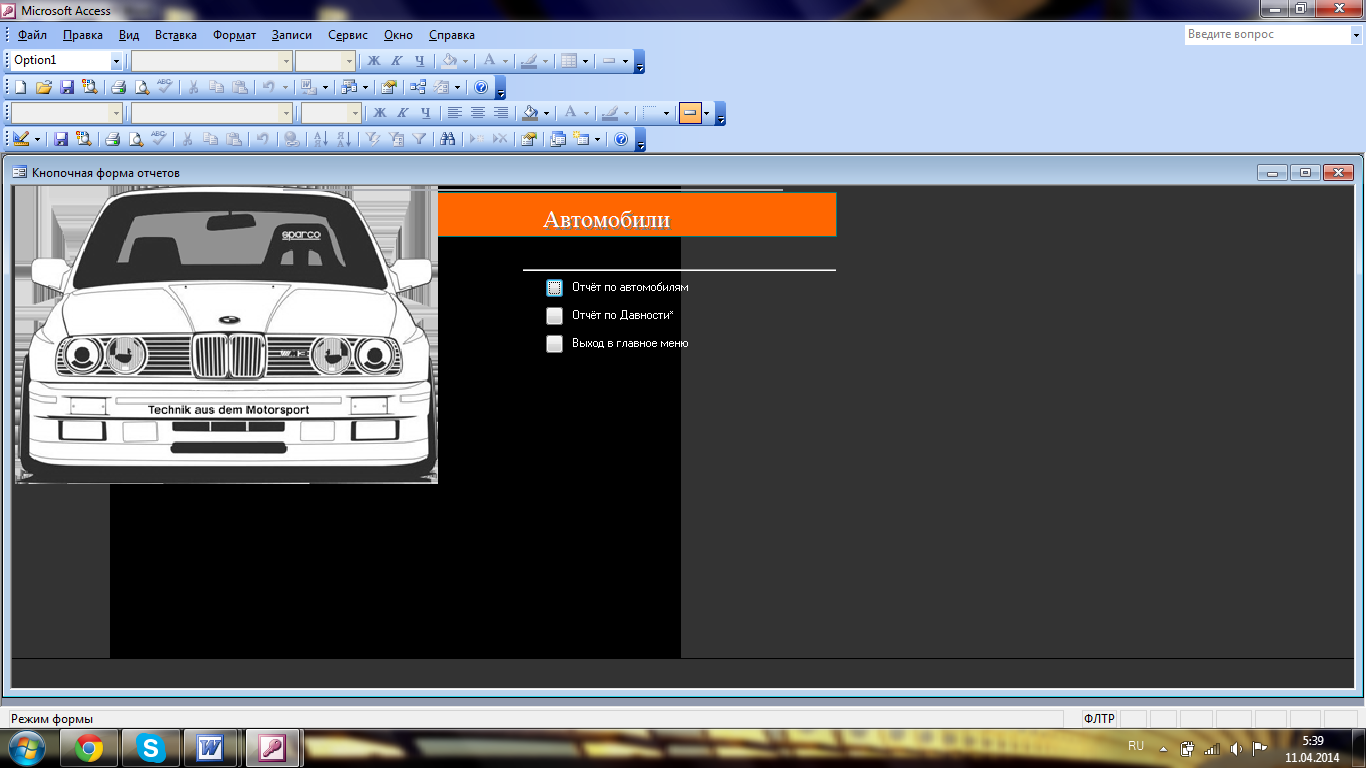Open the Справка menu
The height and width of the screenshot is (768, 1366).
(452, 35)
